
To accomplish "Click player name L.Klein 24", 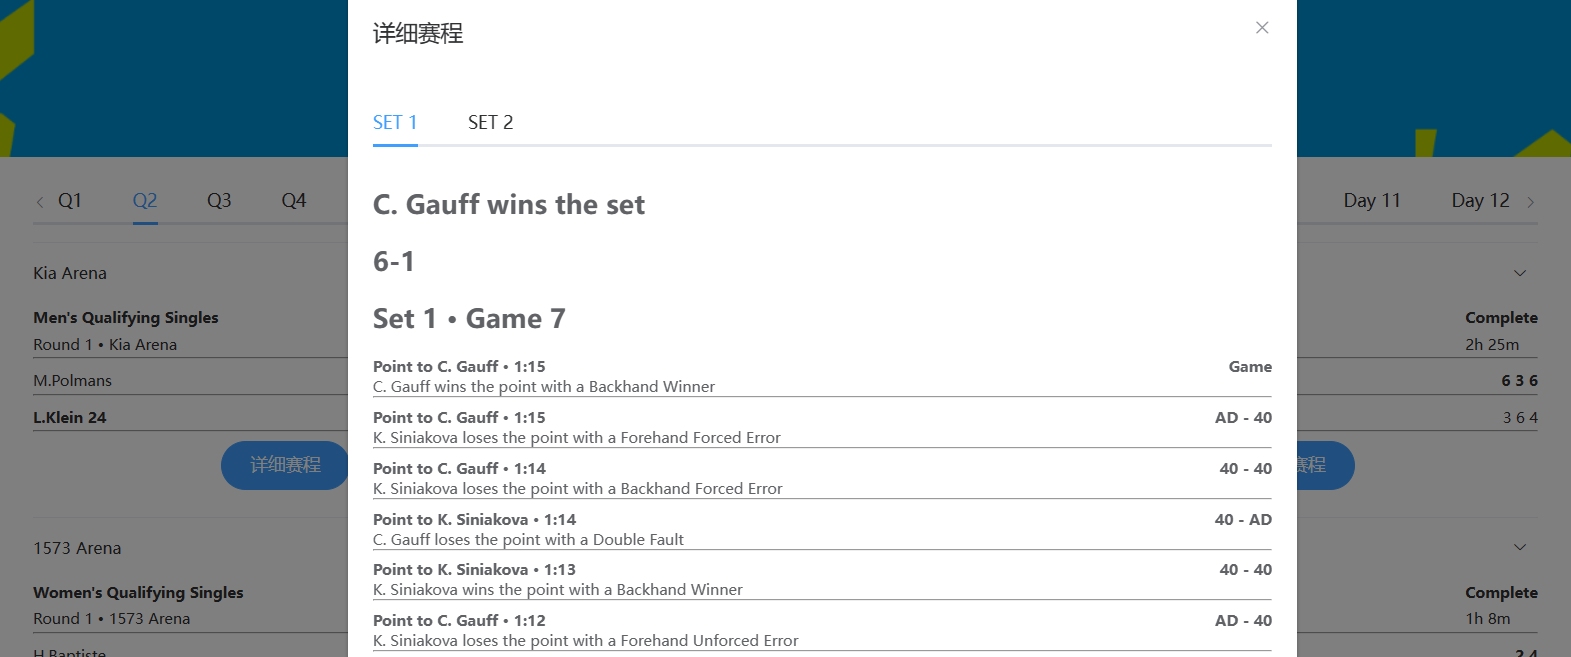I will 70,418.
